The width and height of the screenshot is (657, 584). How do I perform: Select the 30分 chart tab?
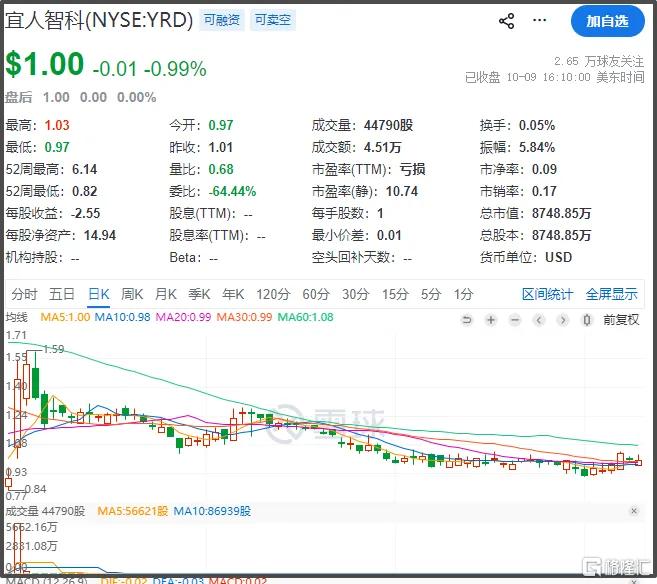point(355,294)
